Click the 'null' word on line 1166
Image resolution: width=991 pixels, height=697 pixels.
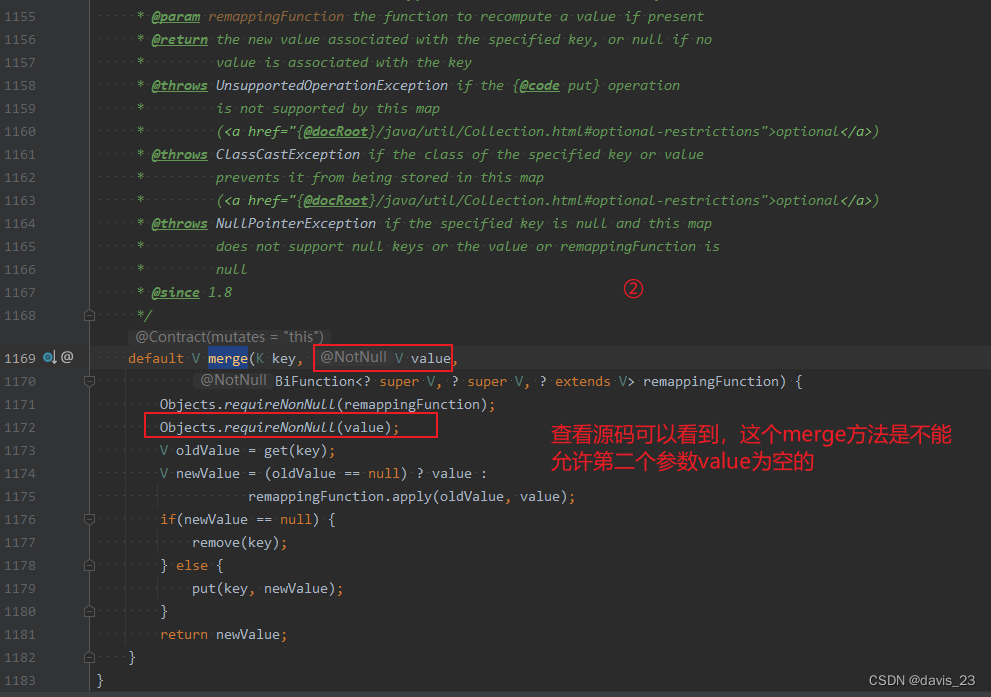[x=231, y=270]
